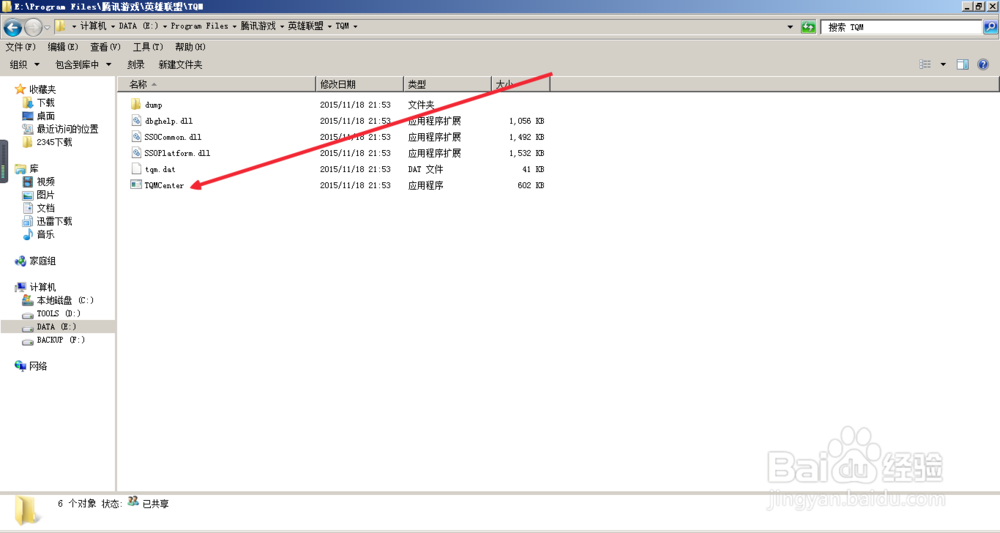Click the TQMCenter file name

[164, 186]
